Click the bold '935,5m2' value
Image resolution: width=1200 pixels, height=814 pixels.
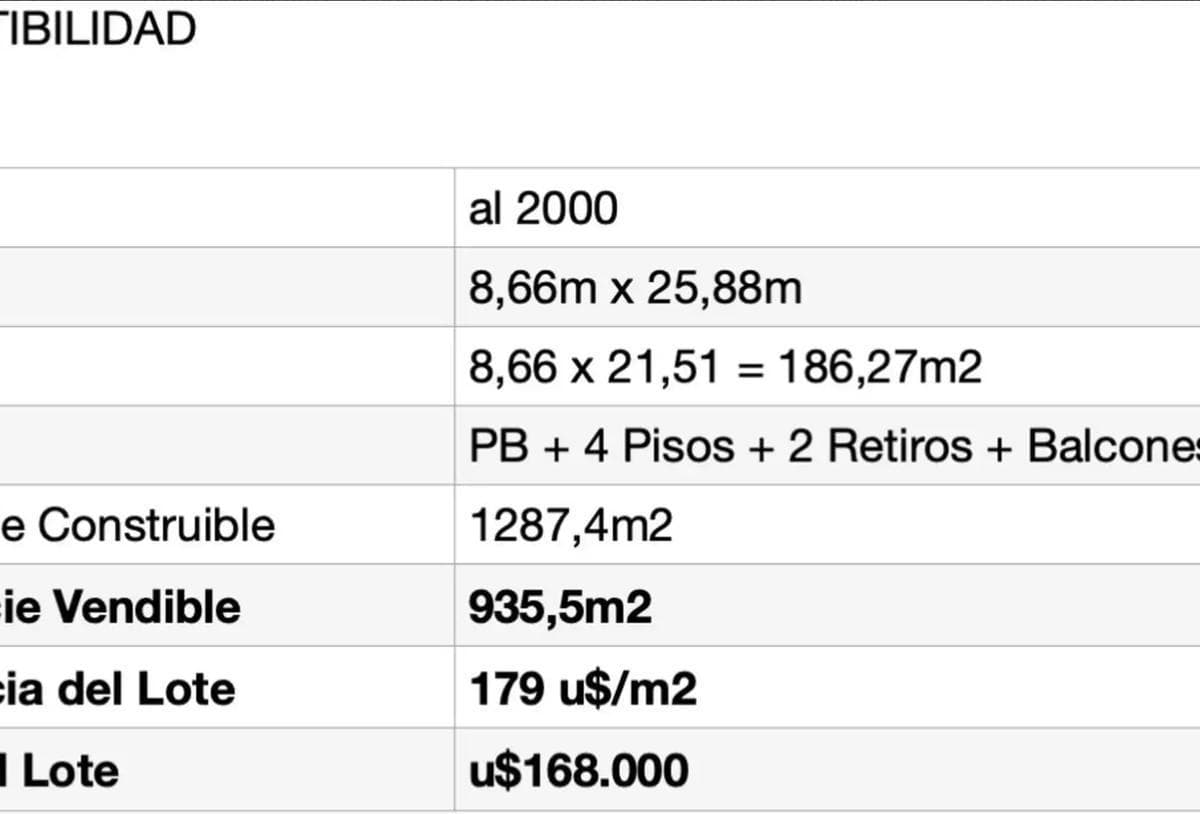[560, 607]
